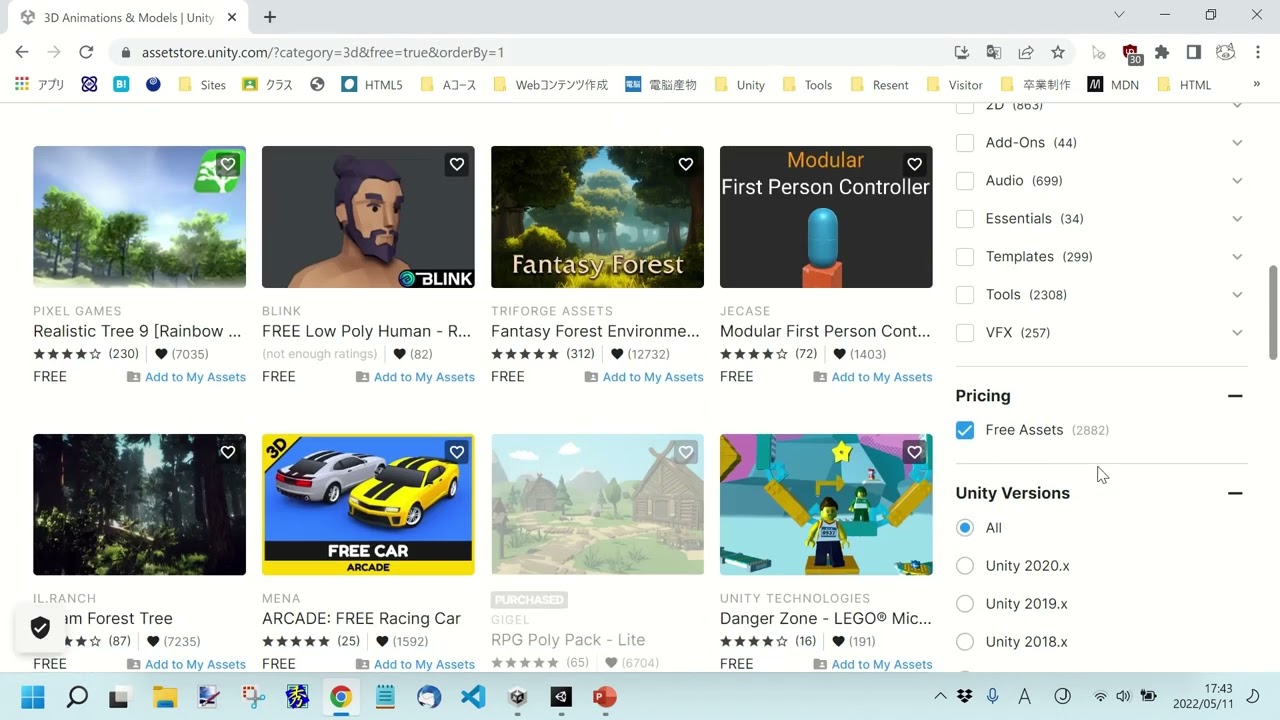The width and height of the screenshot is (1280, 720).
Task: Collapse the Unity Versions filter section
Action: coord(1235,493)
